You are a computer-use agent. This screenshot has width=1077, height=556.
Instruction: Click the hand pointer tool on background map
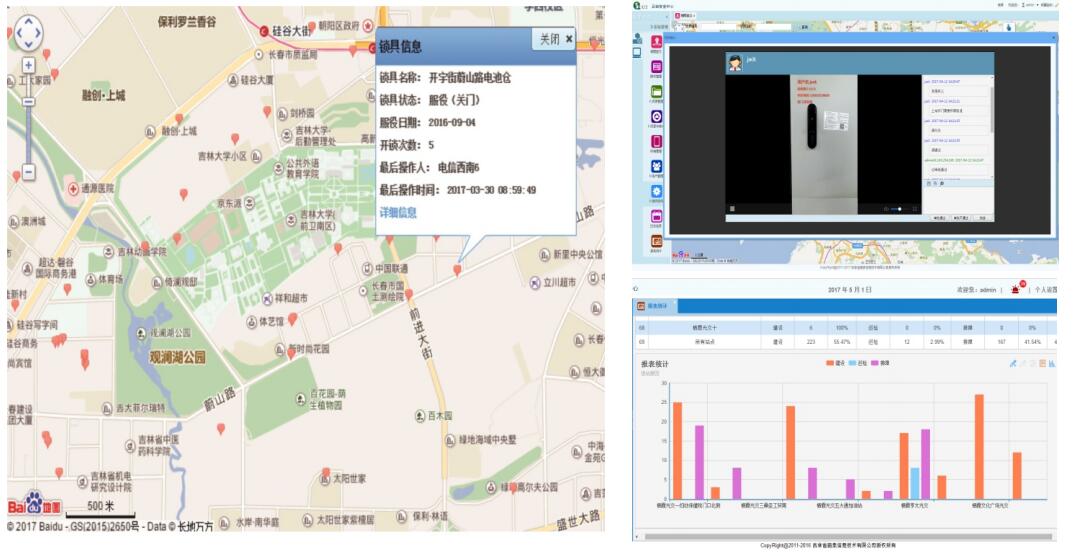tap(1008, 27)
